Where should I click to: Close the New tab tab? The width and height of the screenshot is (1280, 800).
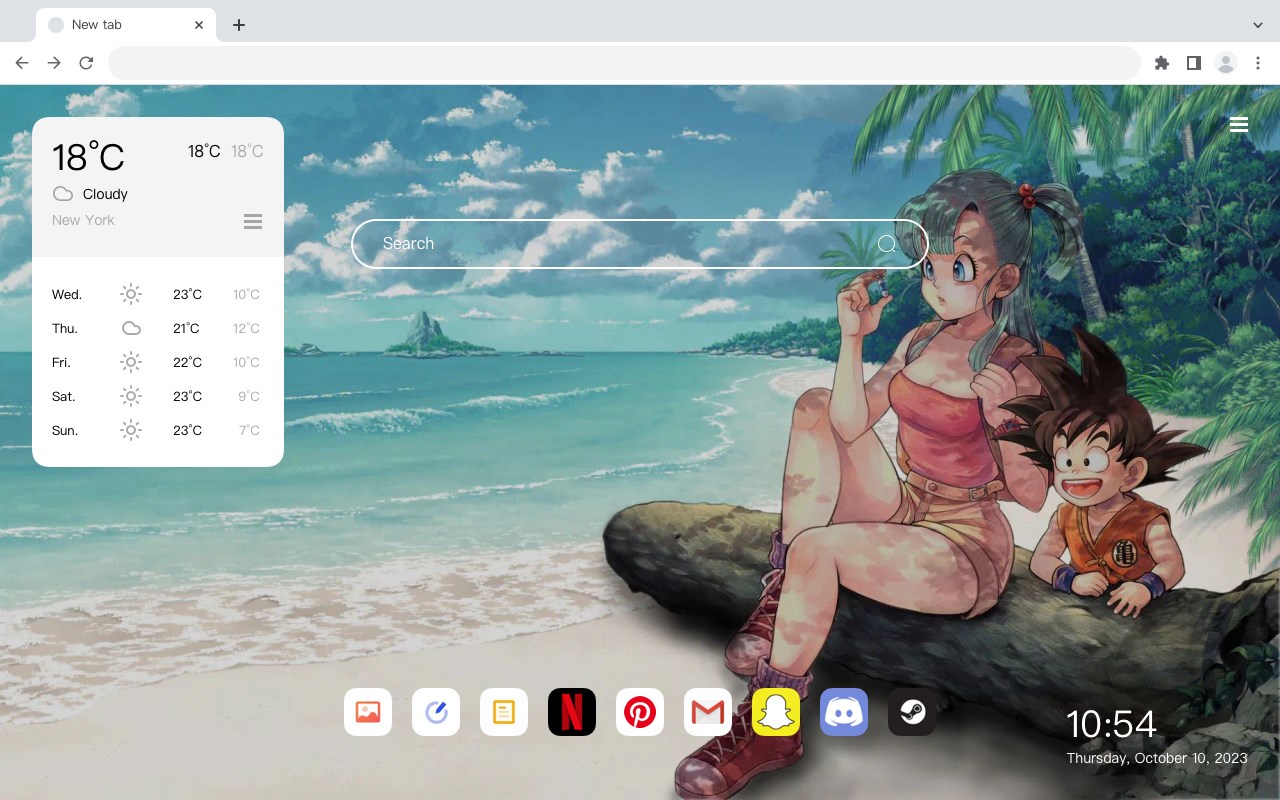click(200, 25)
